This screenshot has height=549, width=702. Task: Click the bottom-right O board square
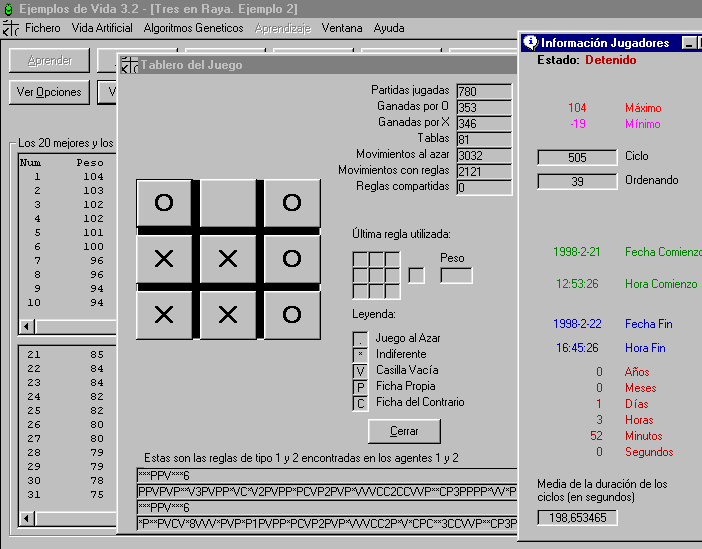click(292, 315)
